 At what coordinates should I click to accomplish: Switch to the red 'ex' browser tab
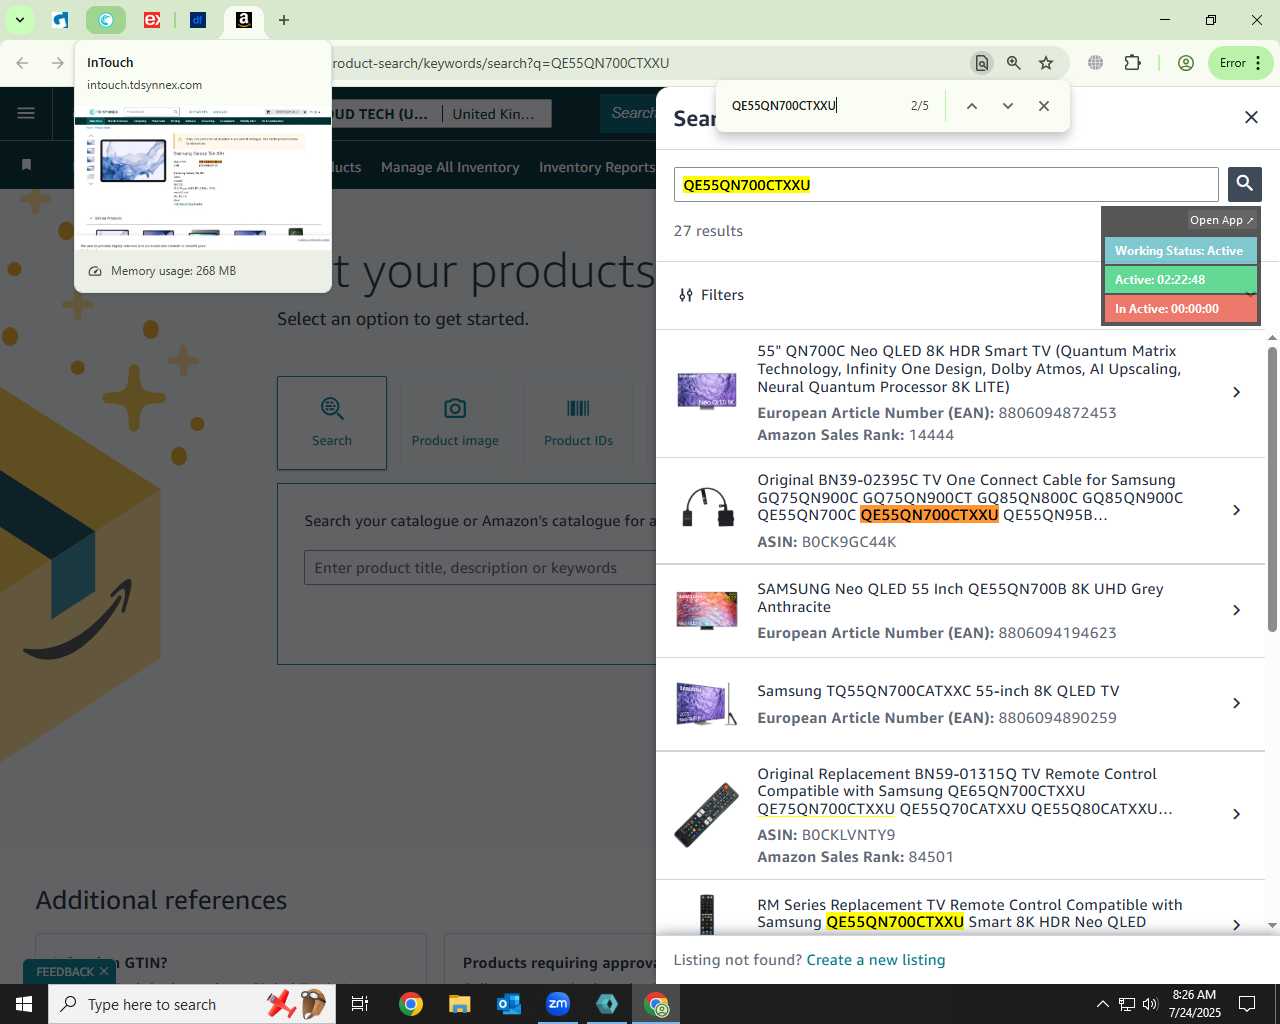coord(152,19)
